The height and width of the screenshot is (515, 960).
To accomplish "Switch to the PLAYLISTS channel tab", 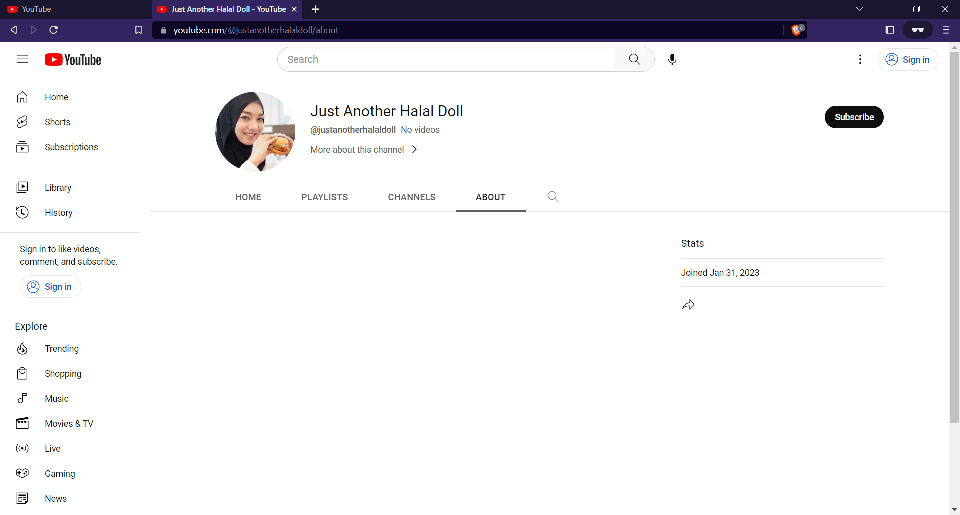I will point(324,197).
